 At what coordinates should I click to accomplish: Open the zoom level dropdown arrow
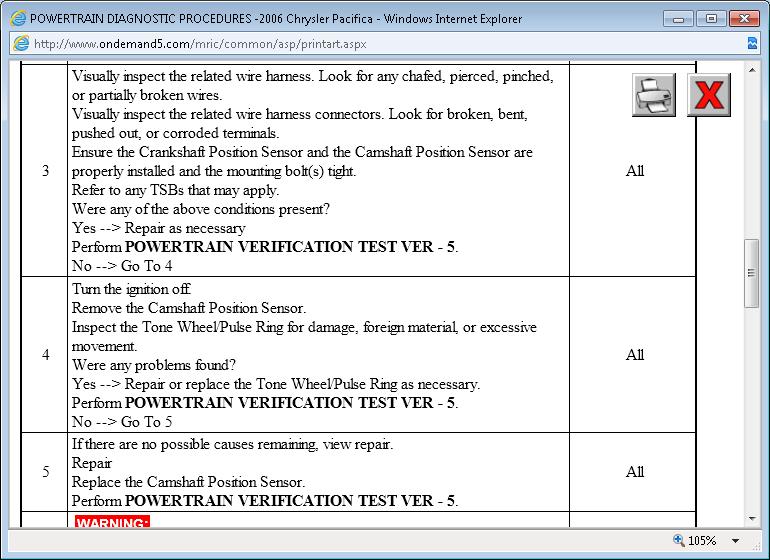pos(735,541)
